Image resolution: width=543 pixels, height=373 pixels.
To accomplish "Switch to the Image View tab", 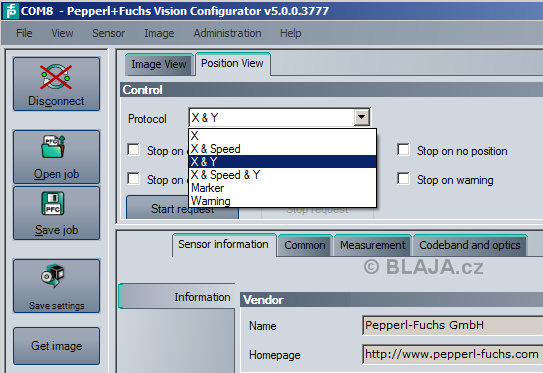I will [159, 64].
